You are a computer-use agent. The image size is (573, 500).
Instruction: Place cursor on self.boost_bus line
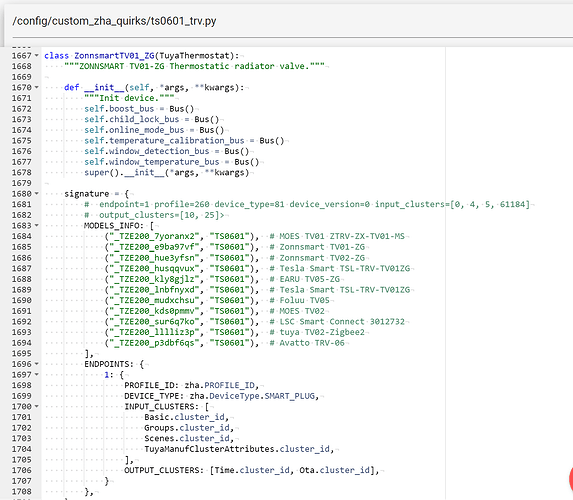(139, 109)
